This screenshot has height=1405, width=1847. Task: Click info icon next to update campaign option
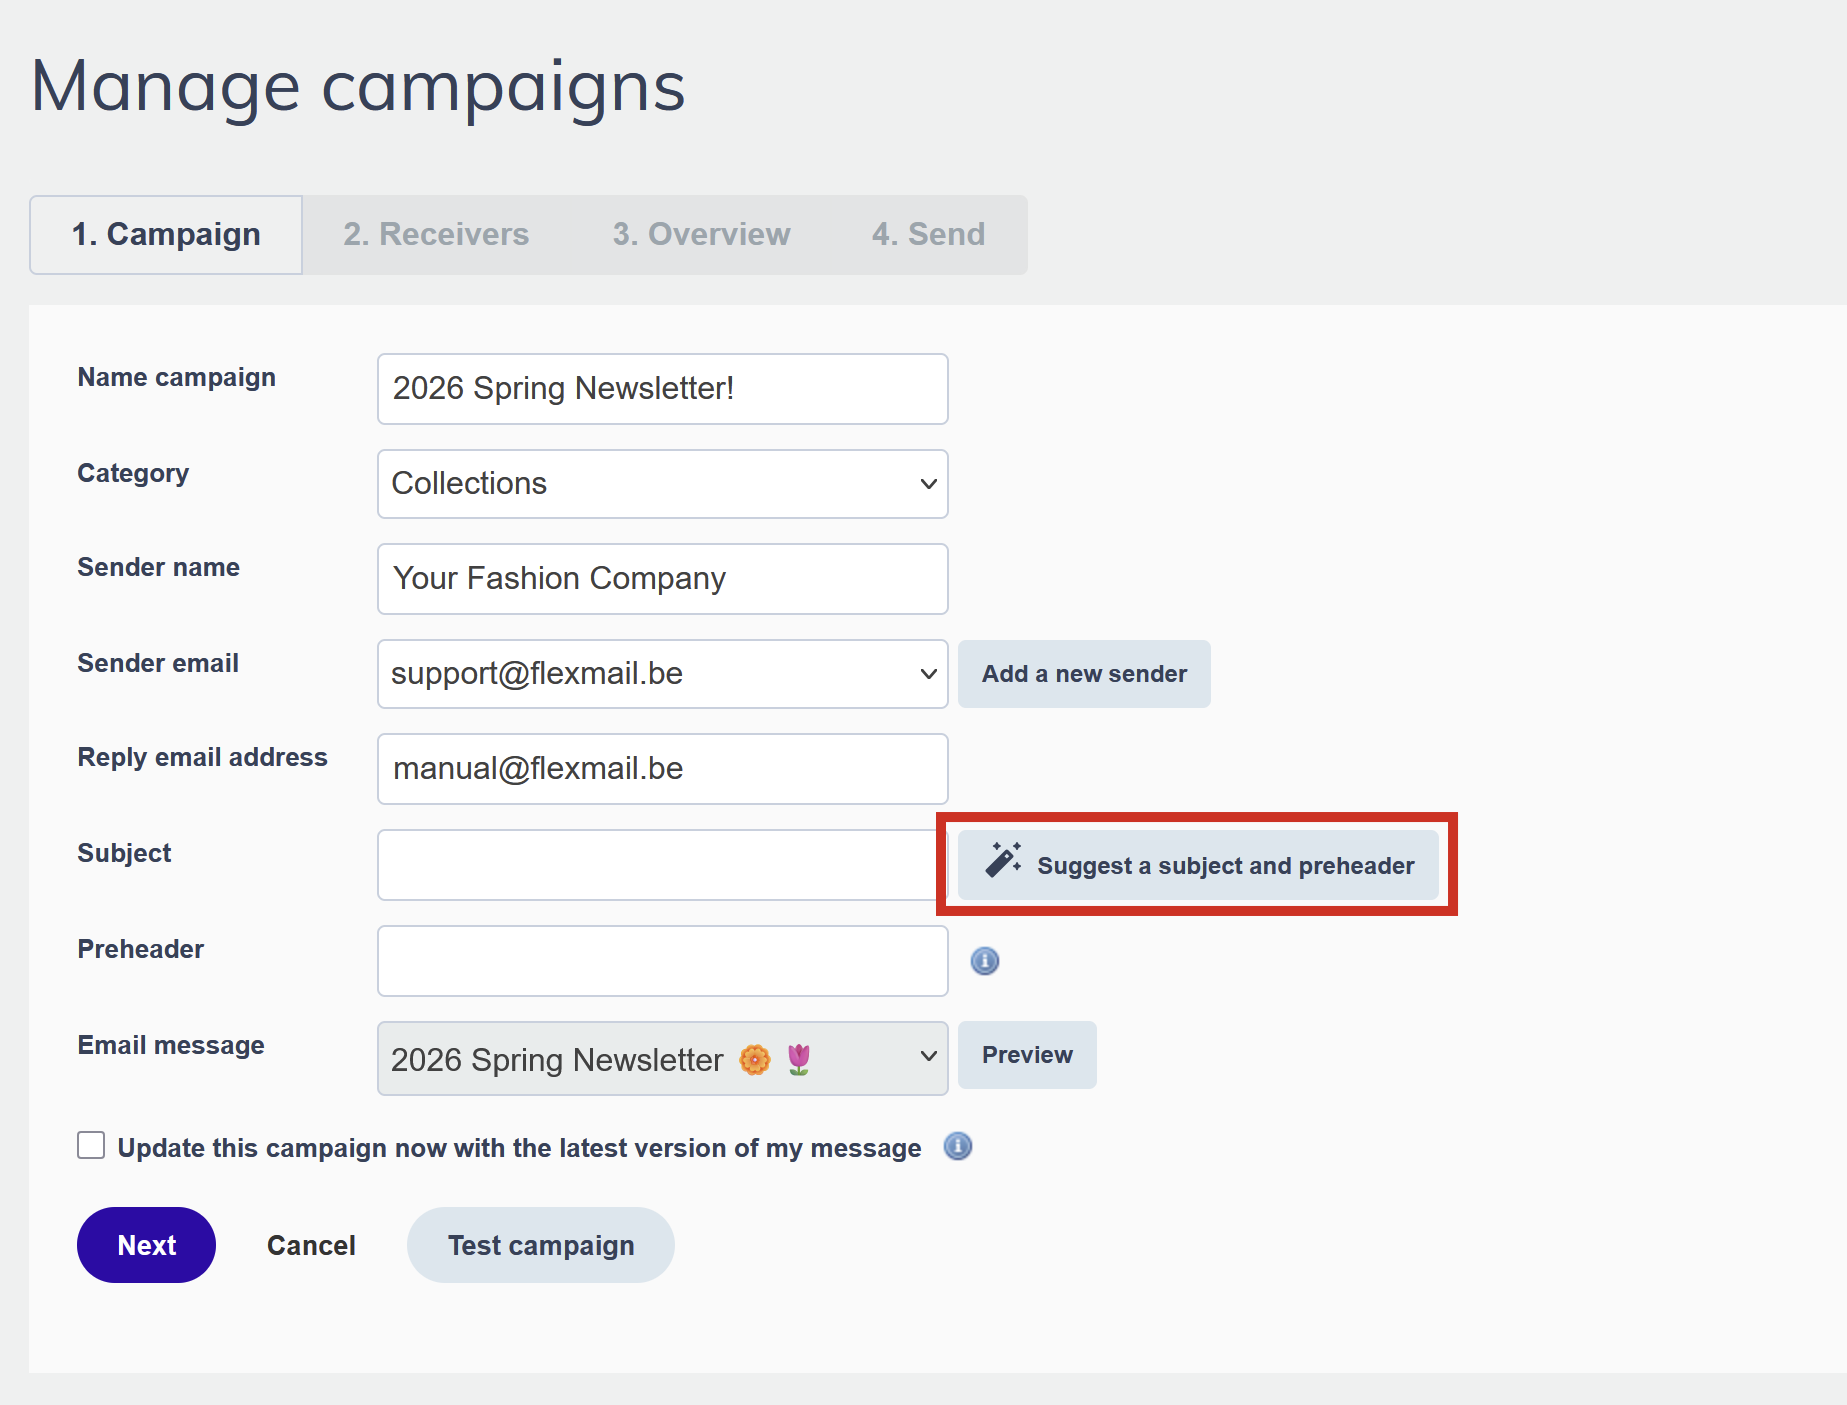pyautogui.click(x=957, y=1146)
